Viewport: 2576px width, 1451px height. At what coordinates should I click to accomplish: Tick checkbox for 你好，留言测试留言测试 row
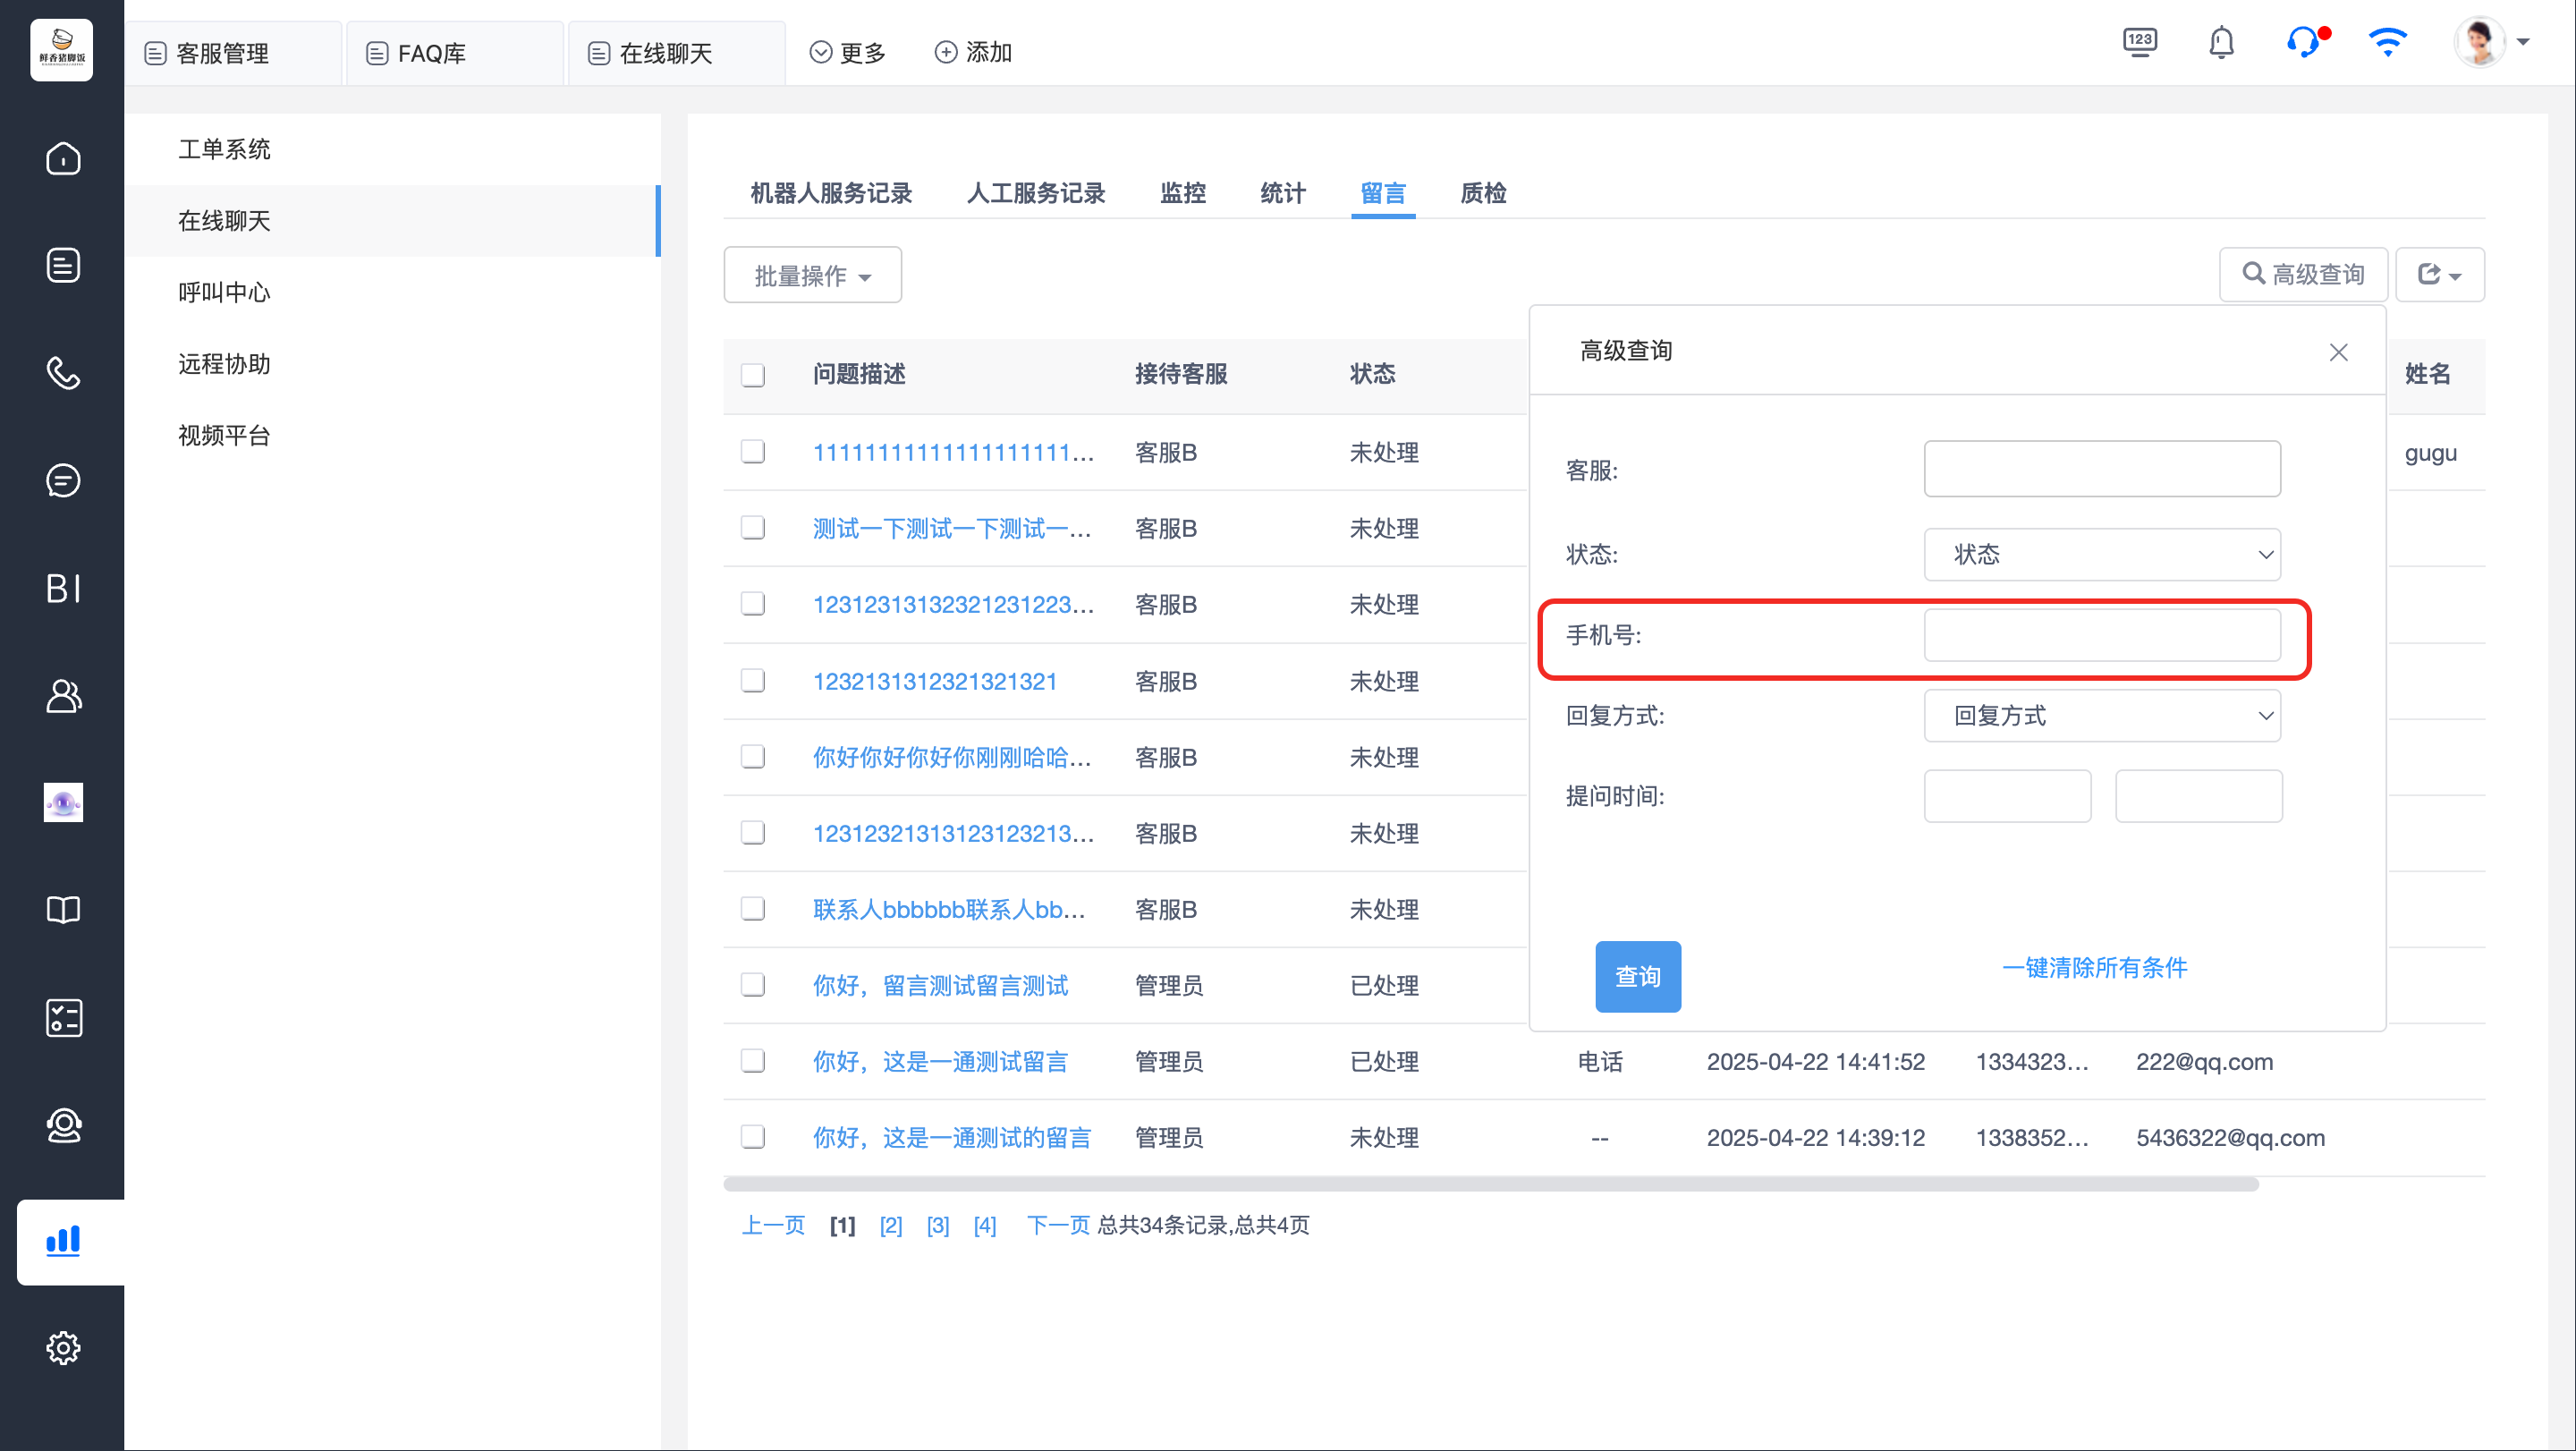pyautogui.click(x=753, y=985)
